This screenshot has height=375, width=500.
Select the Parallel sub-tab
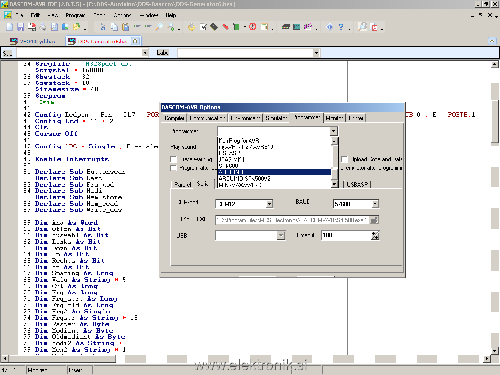(183, 184)
